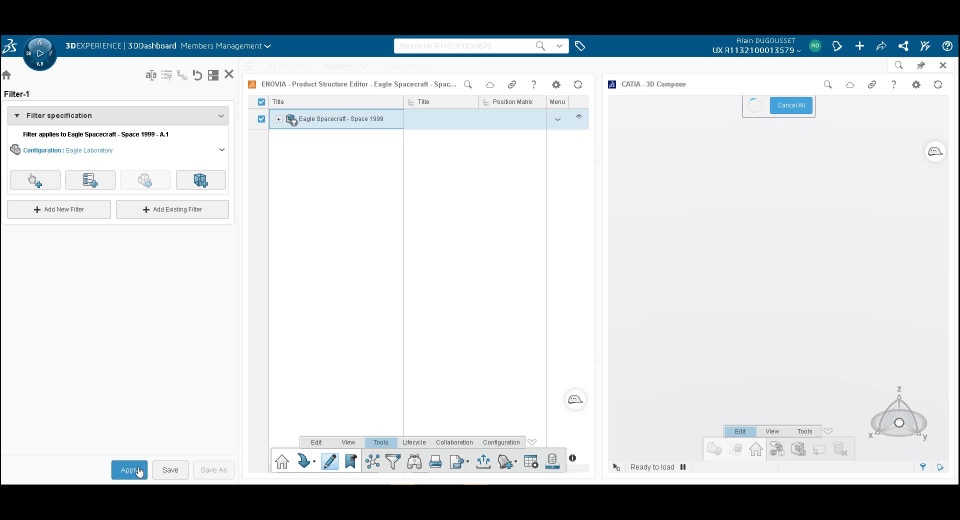Open Configuration tab
The width and height of the screenshot is (960, 520).
501,442
